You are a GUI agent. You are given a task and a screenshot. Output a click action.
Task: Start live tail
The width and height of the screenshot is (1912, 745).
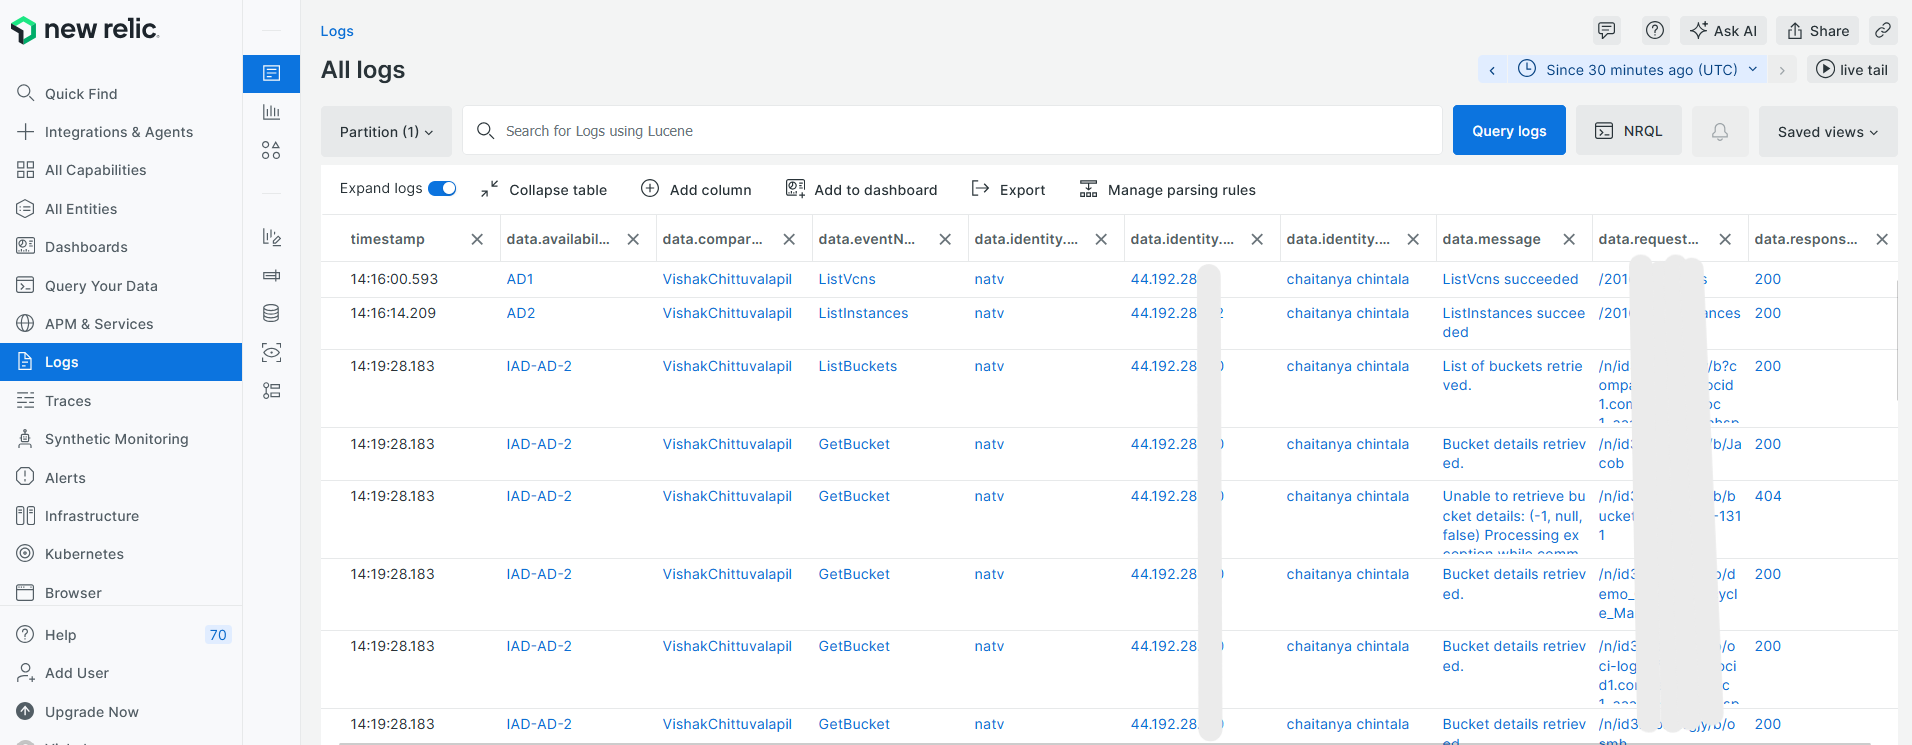coord(1852,70)
